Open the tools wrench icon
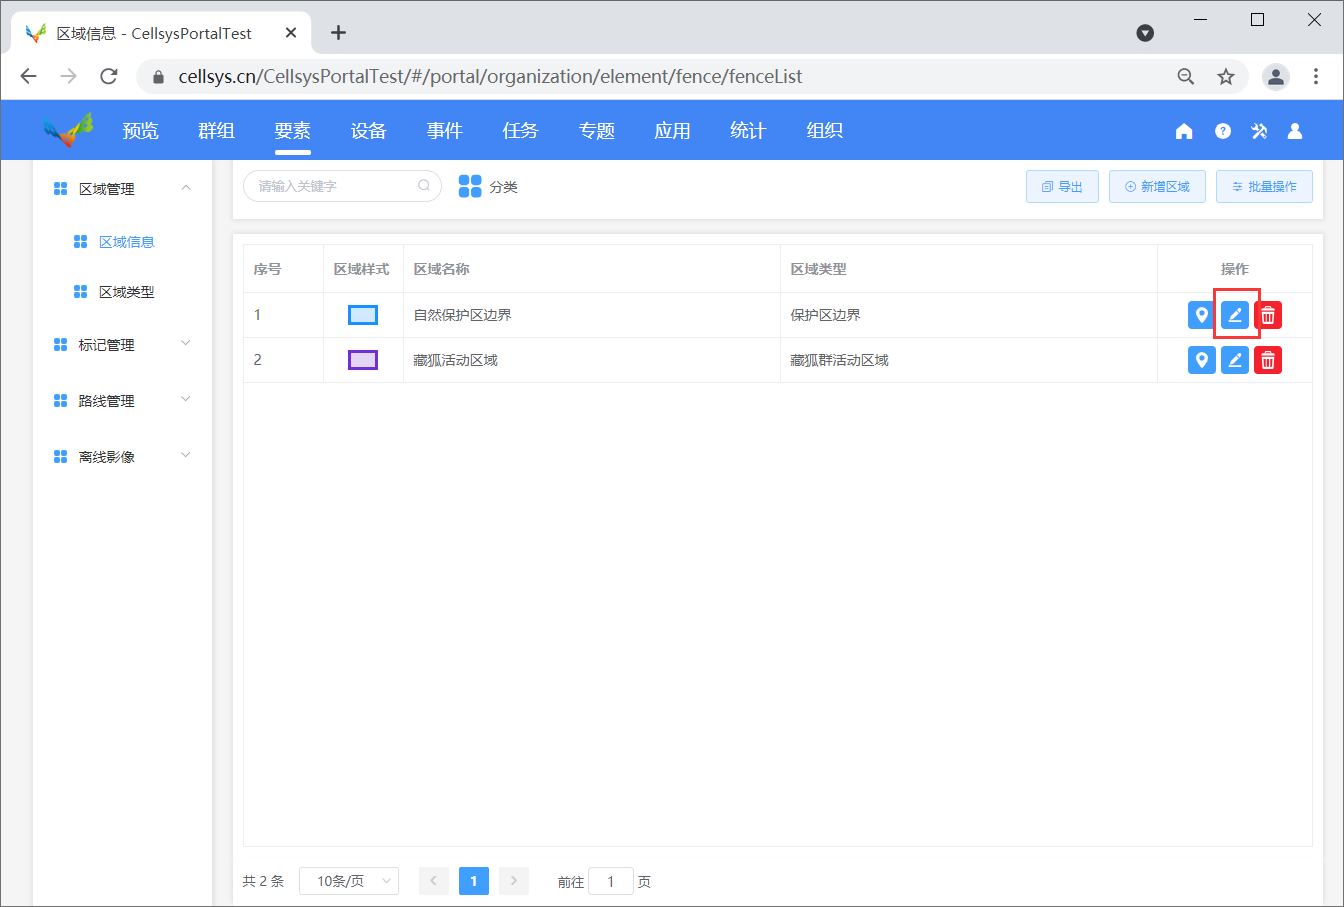 click(x=1259, y=131)
